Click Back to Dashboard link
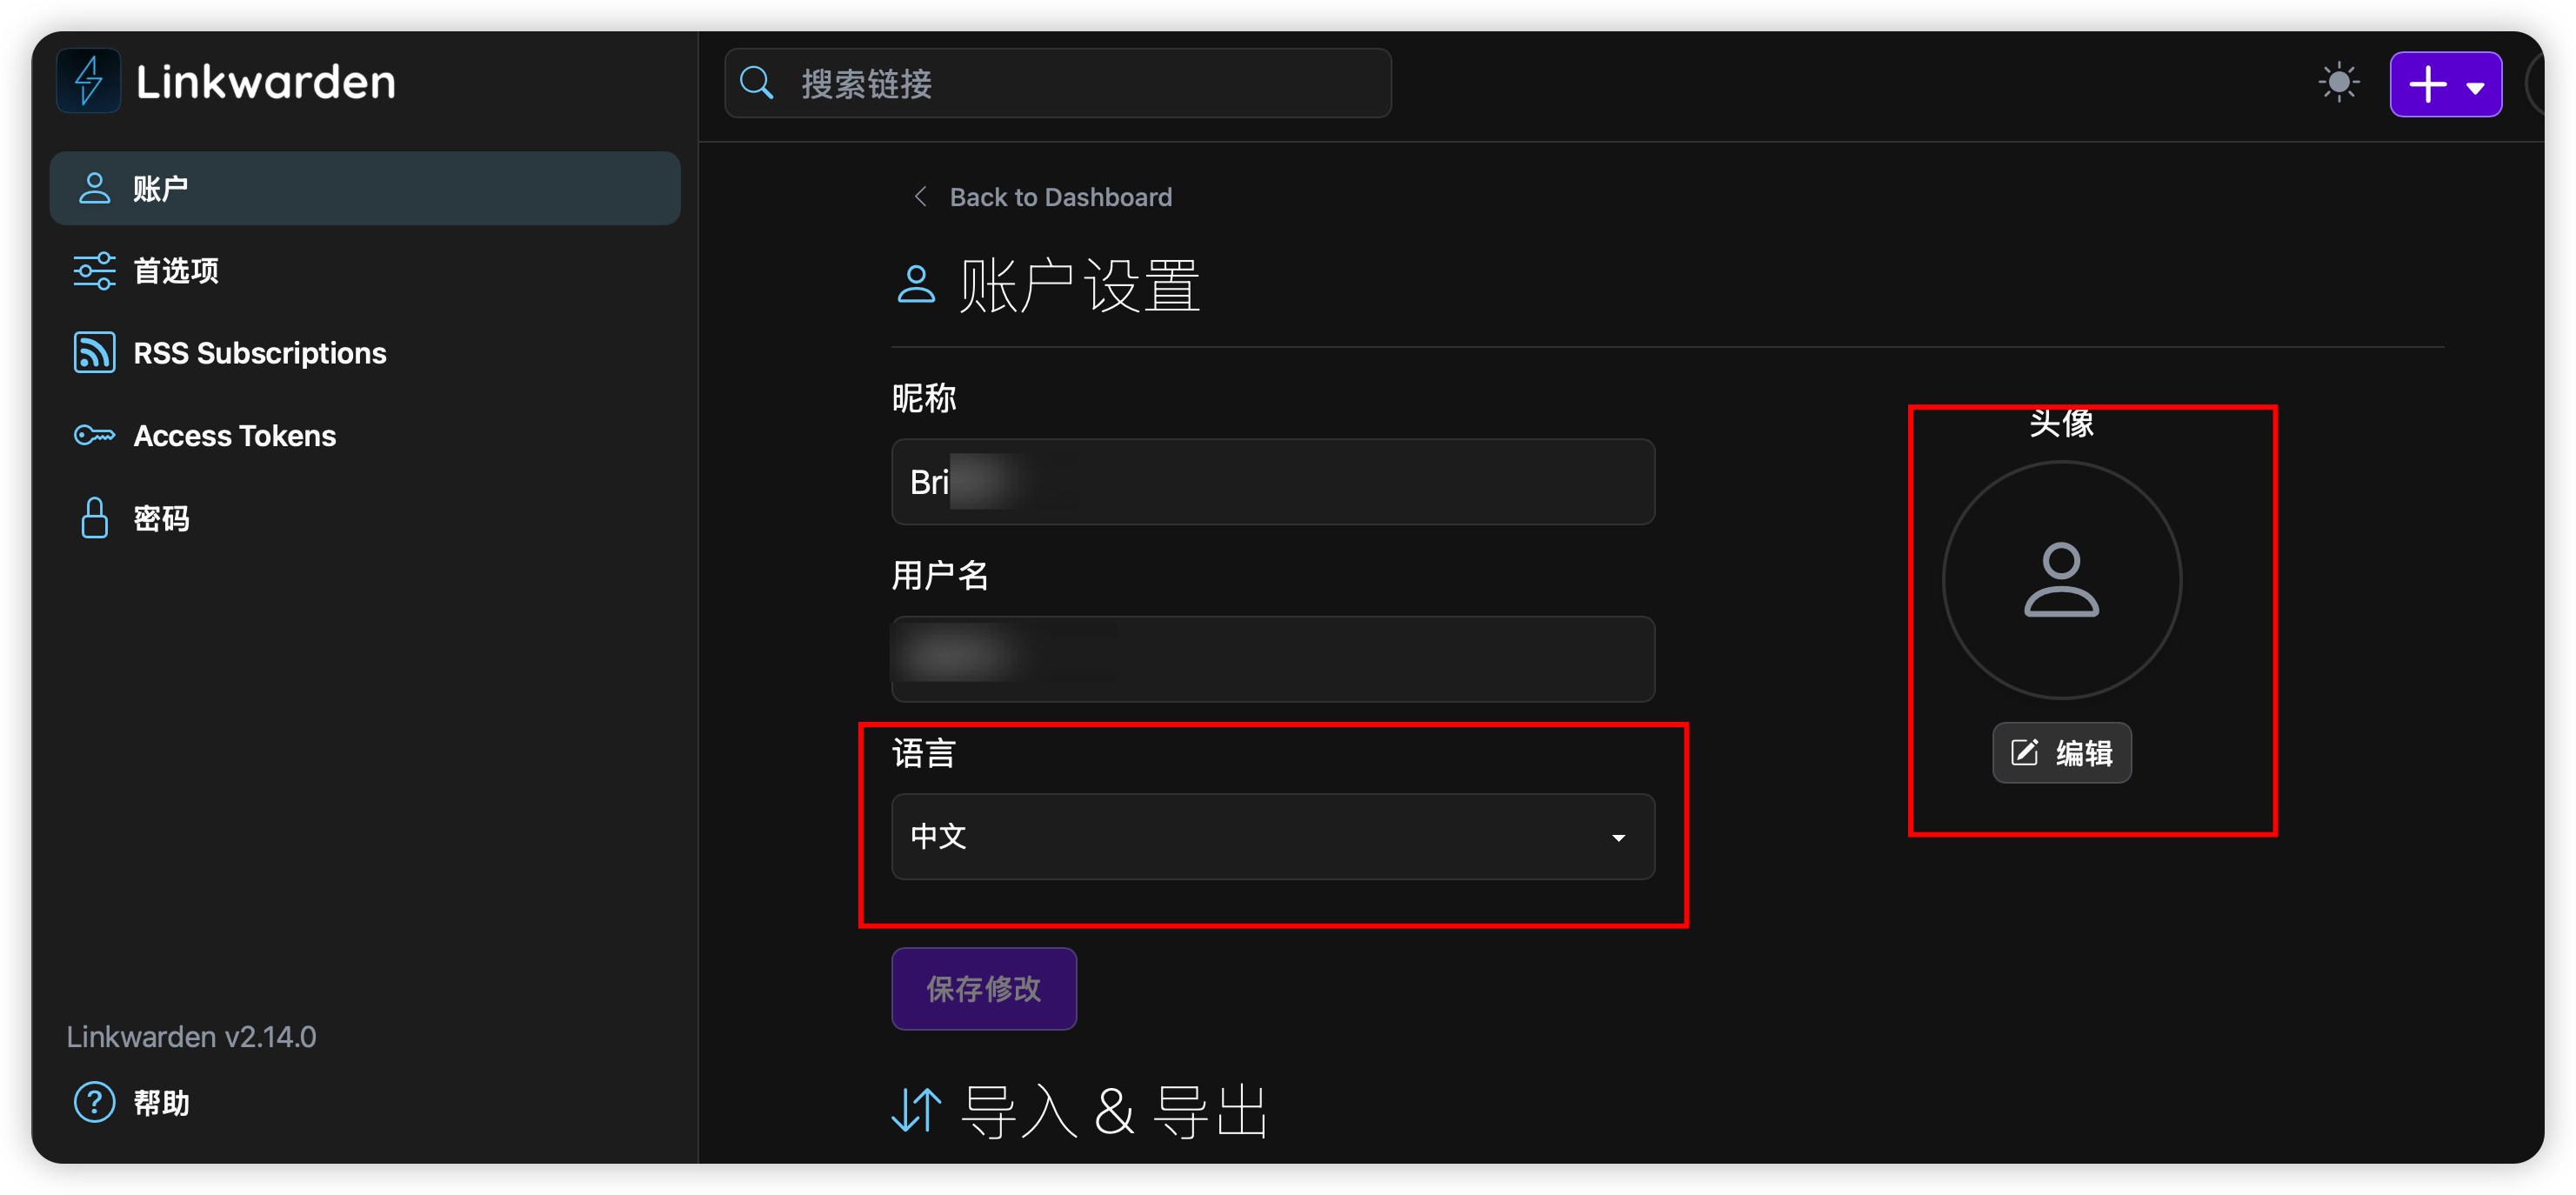 1060,197
